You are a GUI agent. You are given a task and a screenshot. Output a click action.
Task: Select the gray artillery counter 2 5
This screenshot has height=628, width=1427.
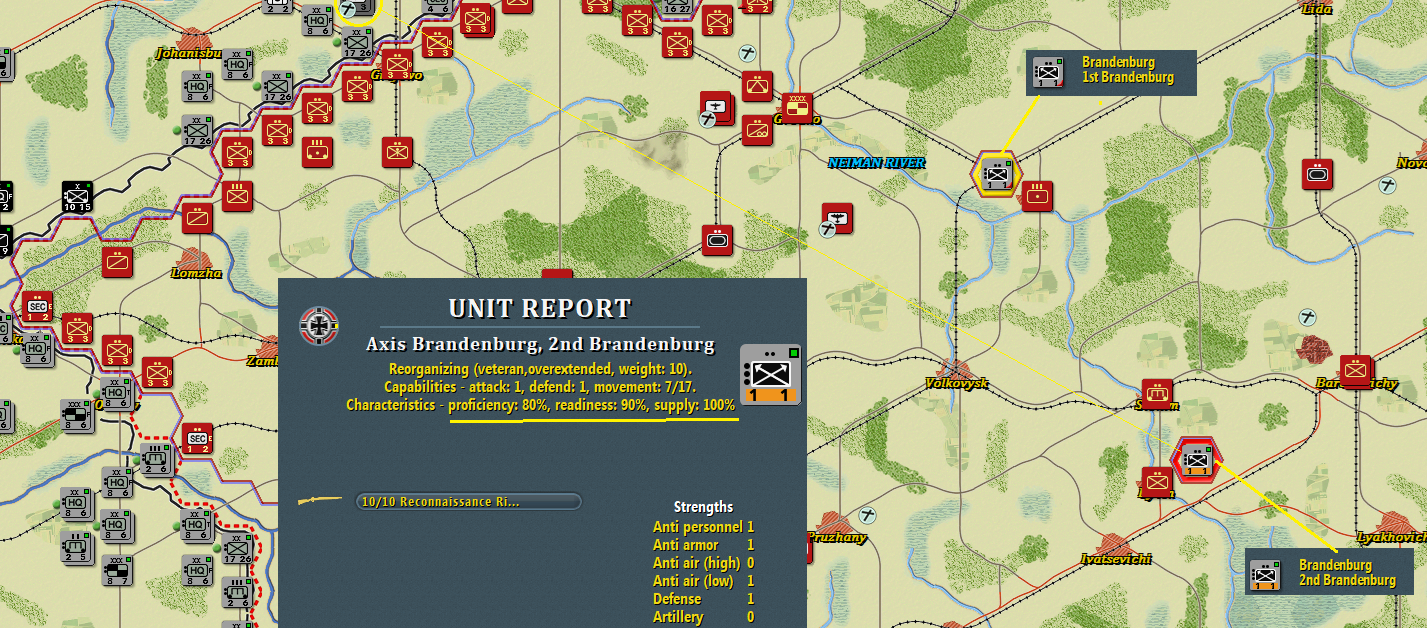(x=76, y=548)
